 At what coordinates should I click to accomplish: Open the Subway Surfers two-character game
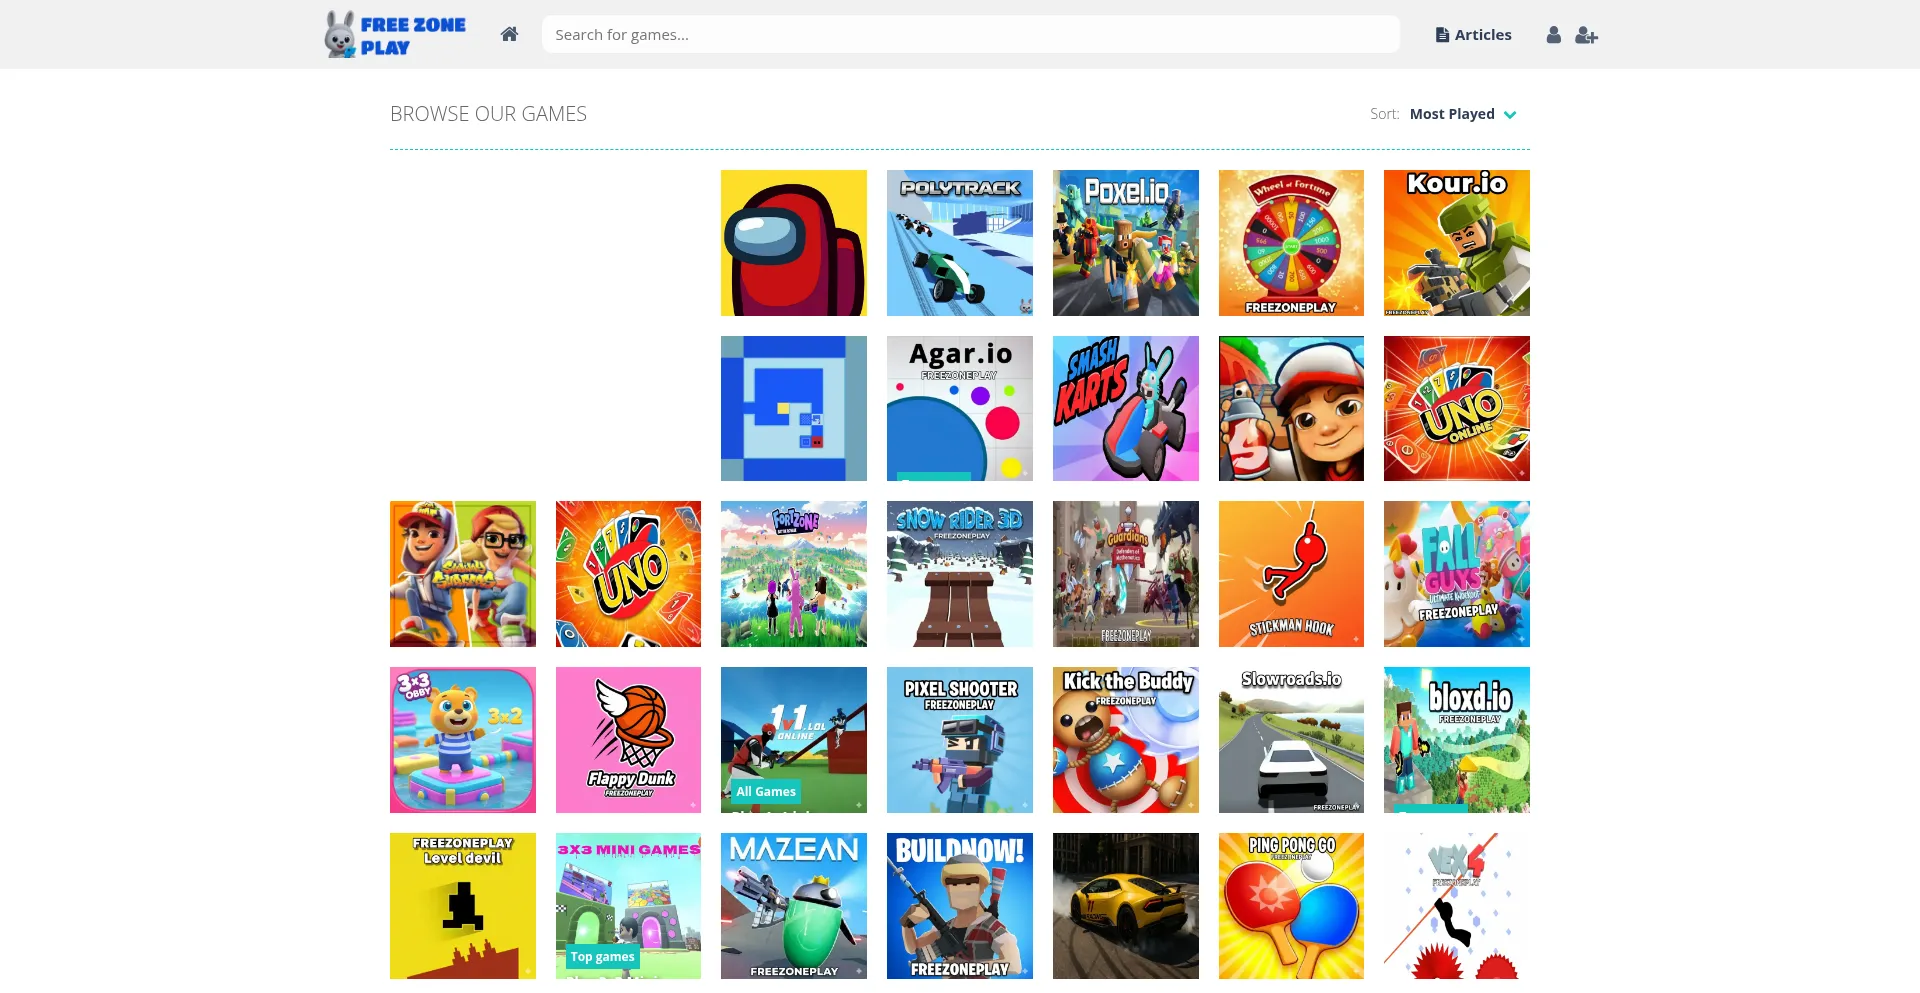pyautogui.click(x=463, y=574)
